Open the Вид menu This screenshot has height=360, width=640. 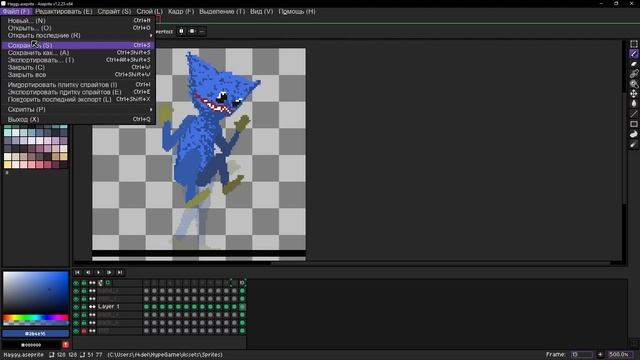point(262,11)
